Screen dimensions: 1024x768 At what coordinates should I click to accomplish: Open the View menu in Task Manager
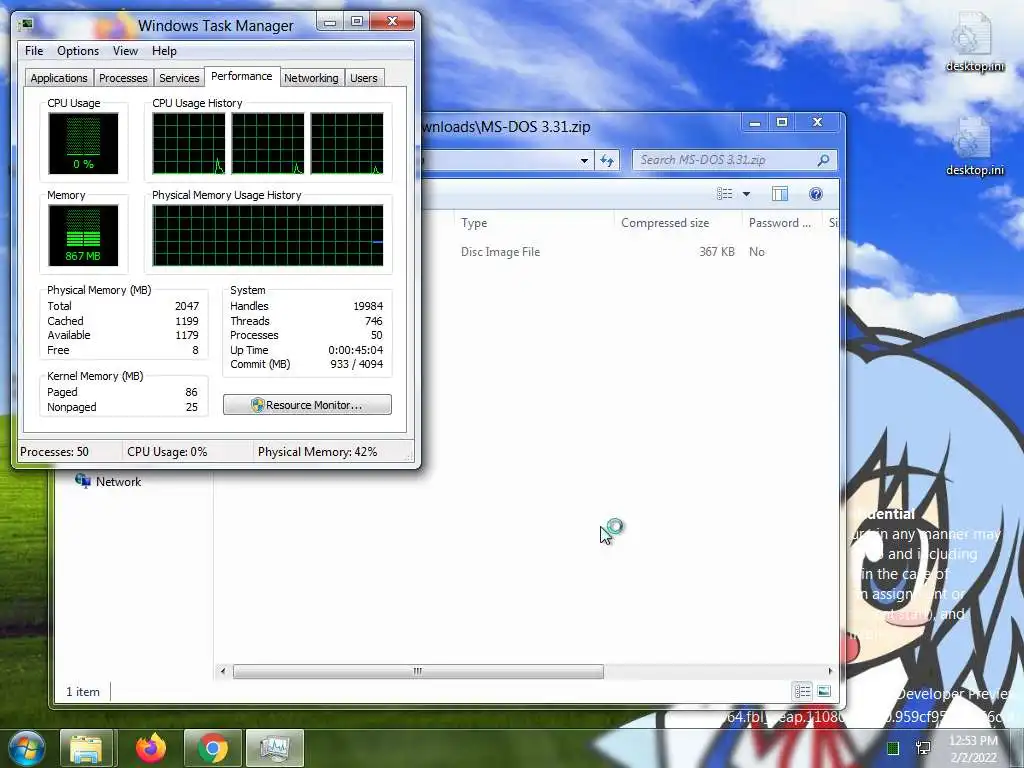125,51
